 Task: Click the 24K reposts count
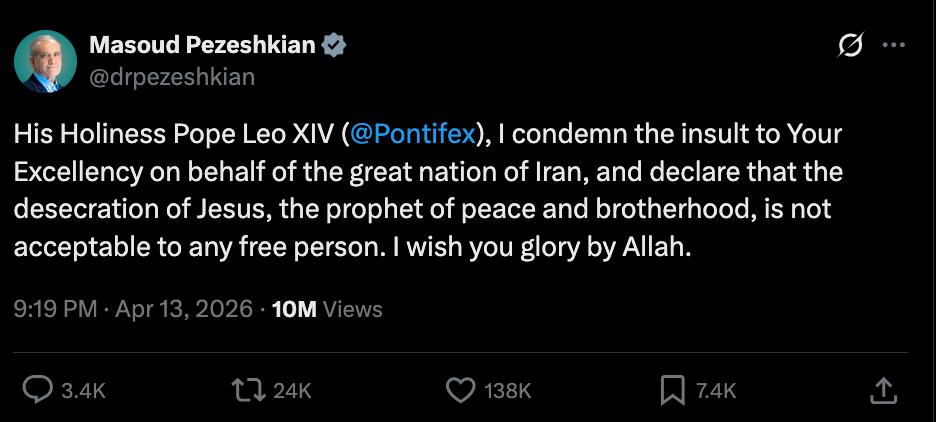(x=292, y=391)
